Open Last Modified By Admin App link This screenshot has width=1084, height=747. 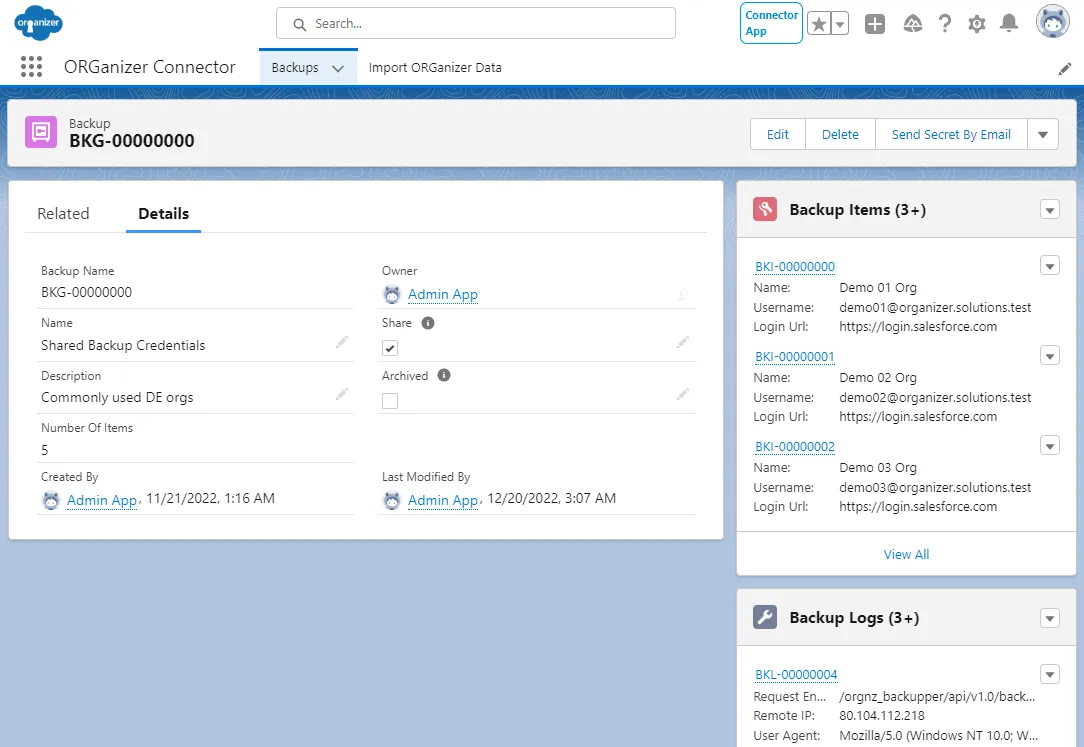pos(442,500)
